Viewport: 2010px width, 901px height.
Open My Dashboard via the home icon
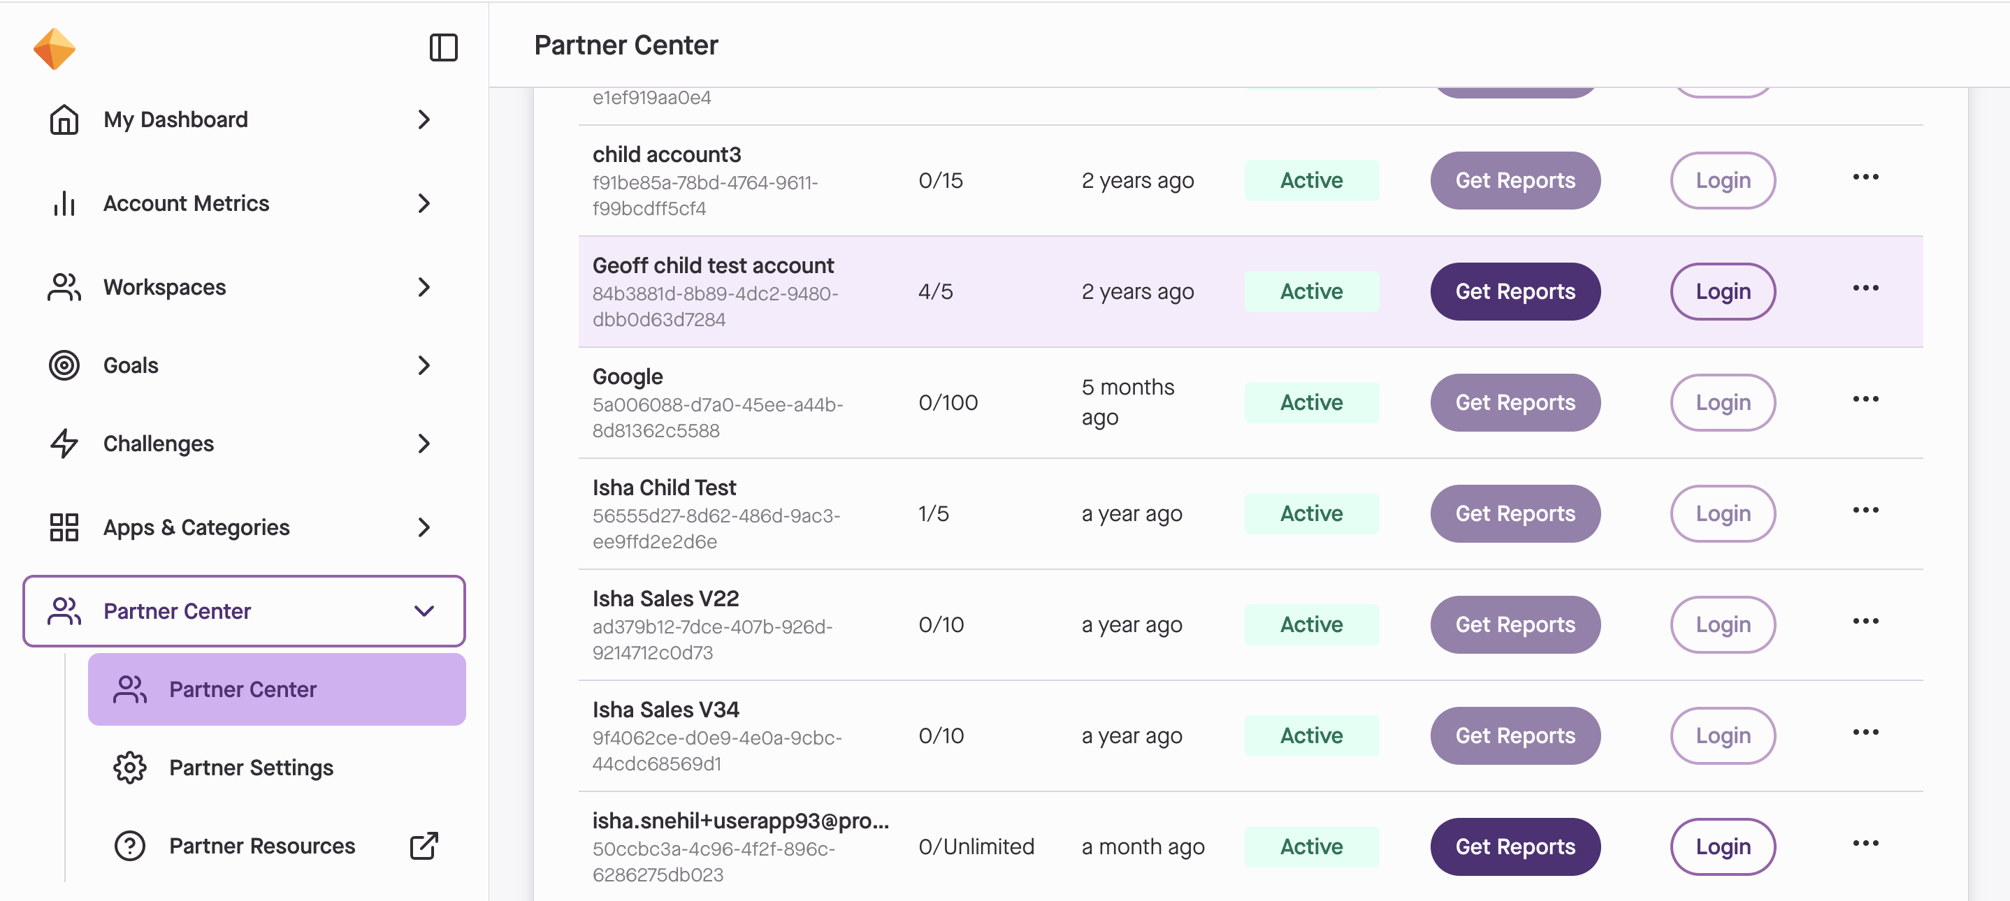point(64,119)
